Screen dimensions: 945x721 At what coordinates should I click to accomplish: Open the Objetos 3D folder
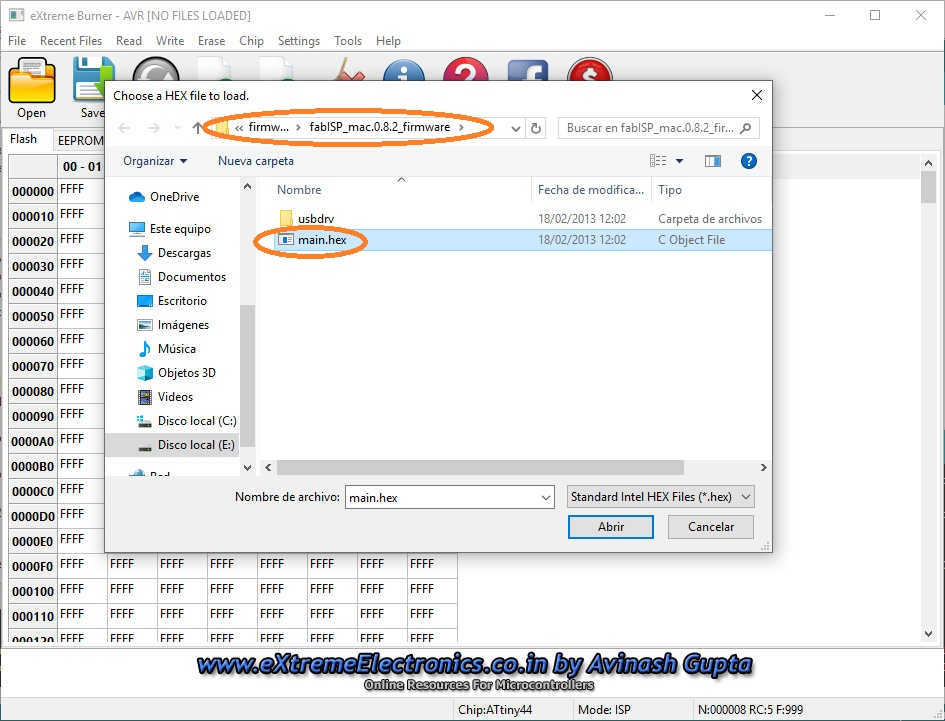[177, 373]
